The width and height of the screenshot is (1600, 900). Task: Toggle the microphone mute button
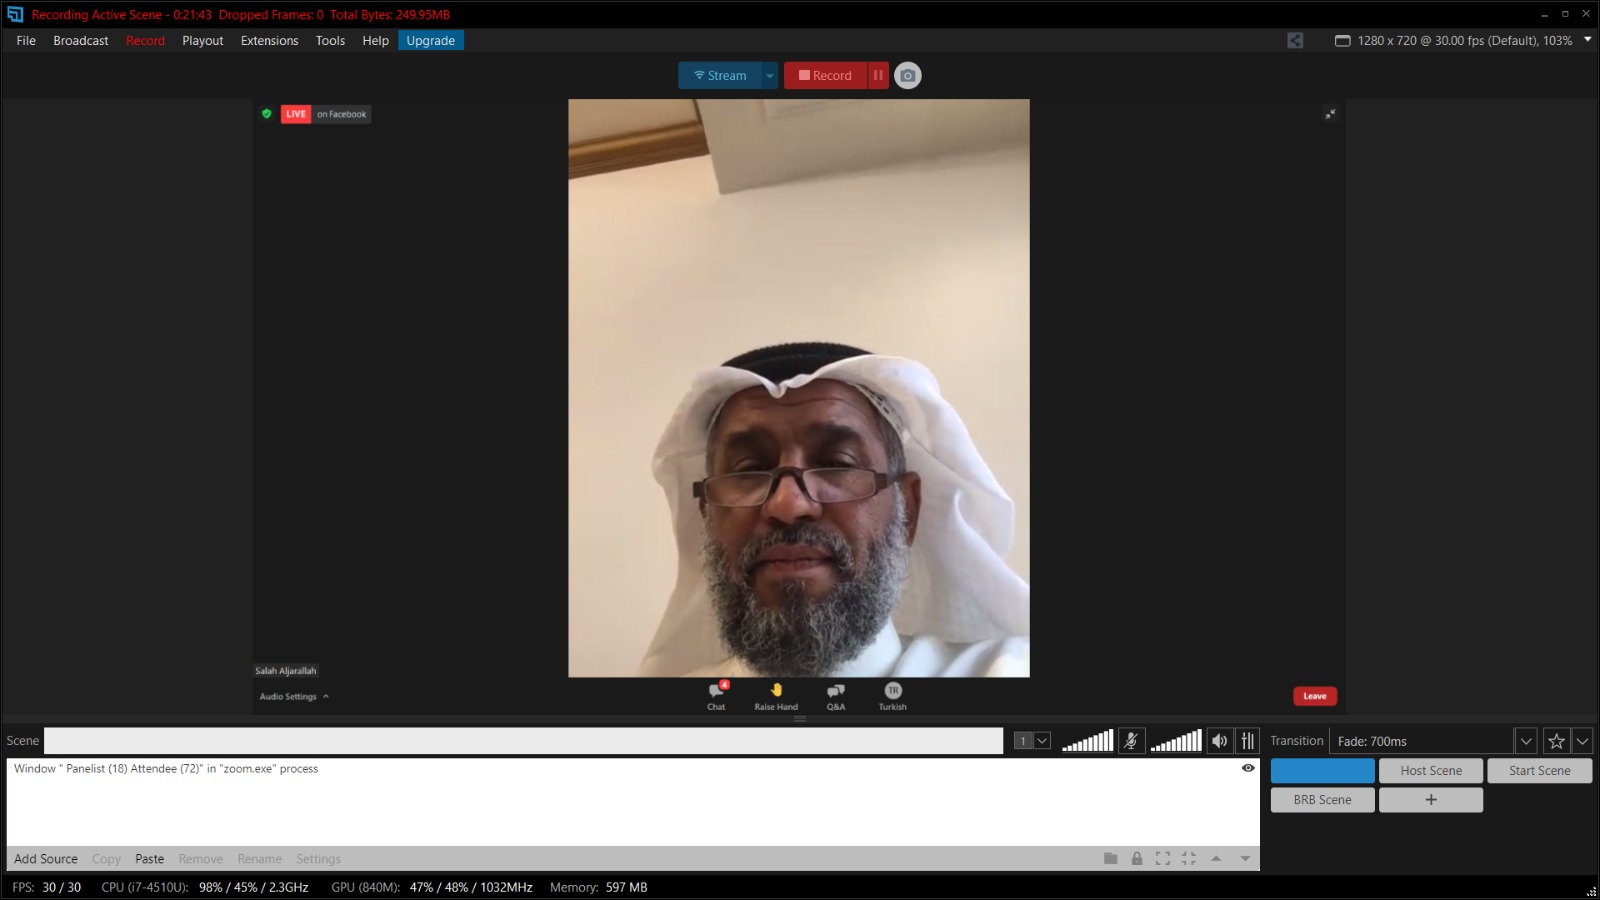click(x=1131, y=741)
